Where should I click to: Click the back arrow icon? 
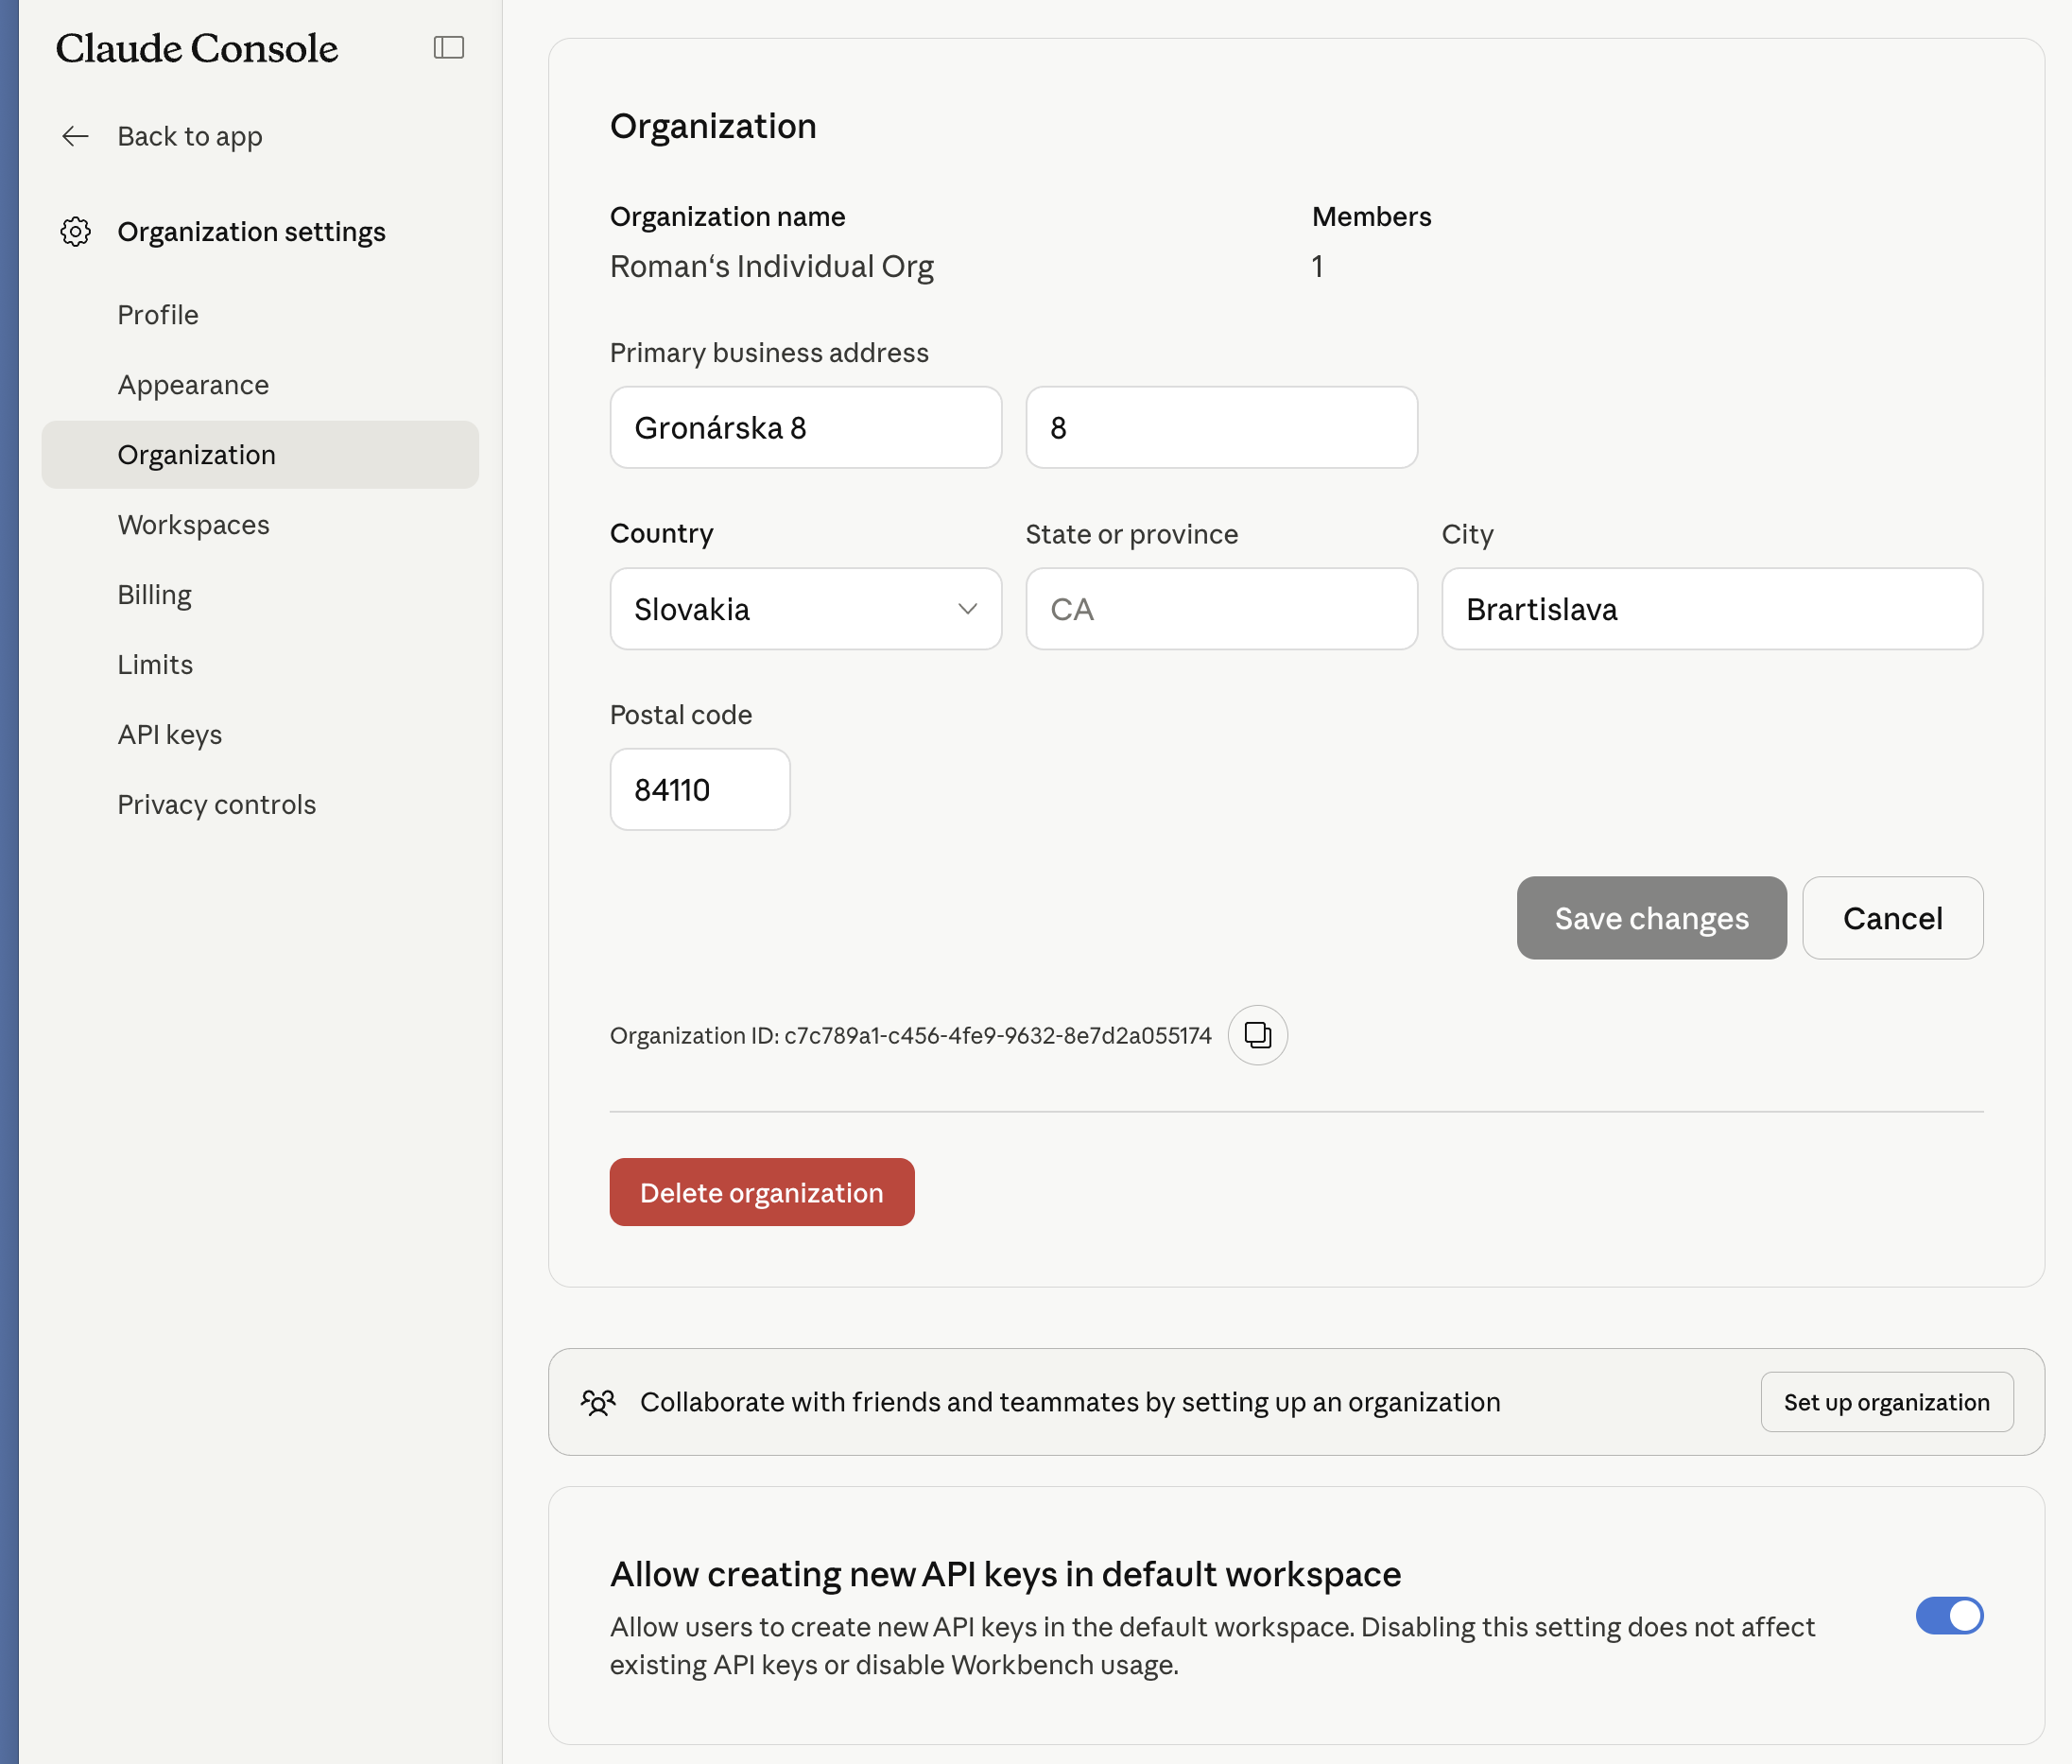76,136
